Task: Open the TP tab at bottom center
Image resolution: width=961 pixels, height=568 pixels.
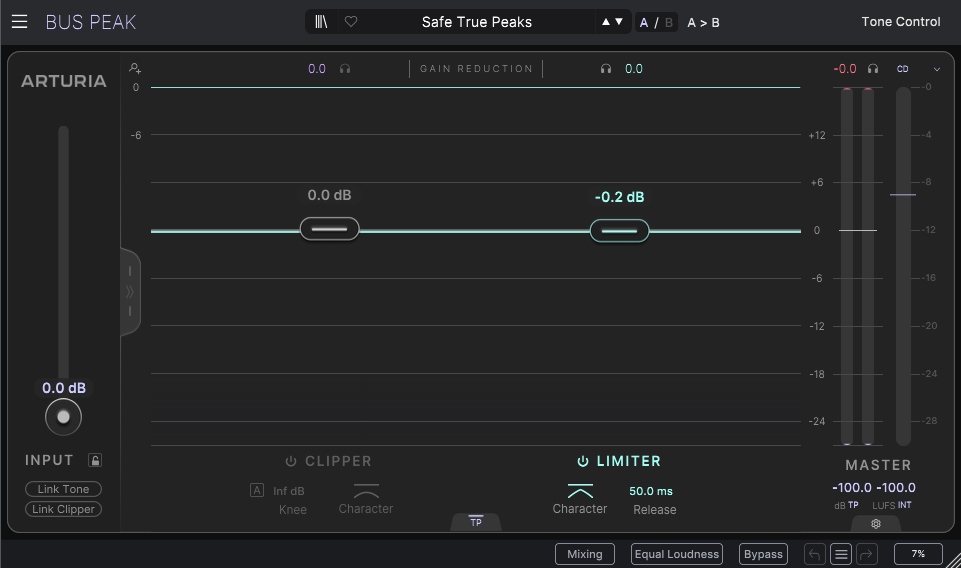Action: [x=476, y=522]
